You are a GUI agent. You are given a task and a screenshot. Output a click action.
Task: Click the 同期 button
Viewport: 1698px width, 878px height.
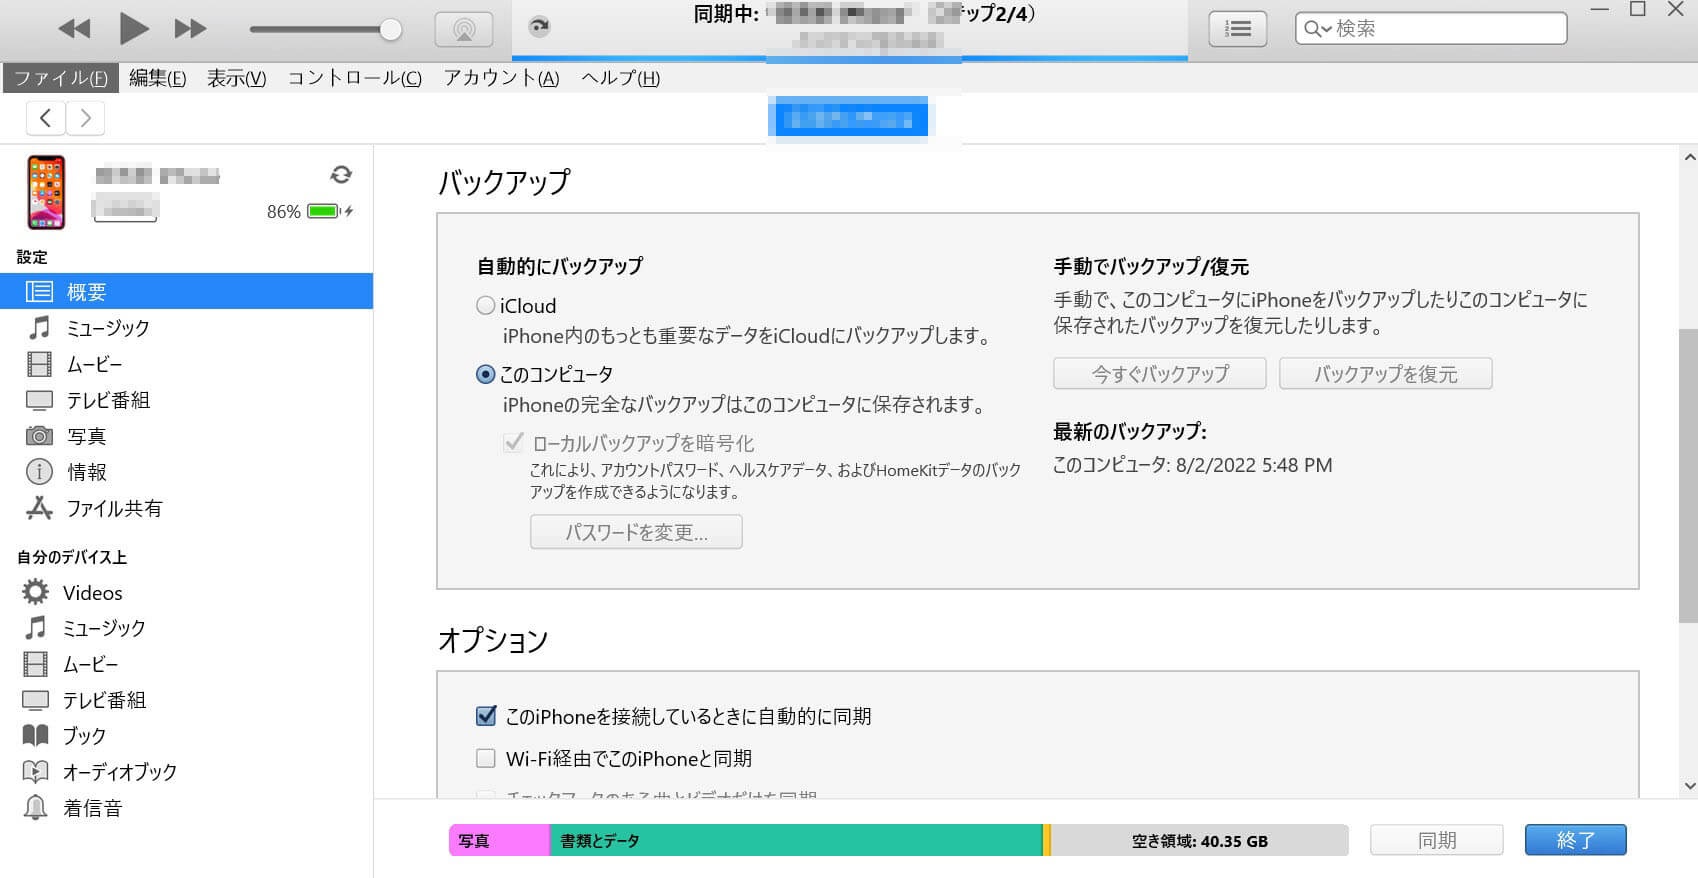pos(1437,840)
